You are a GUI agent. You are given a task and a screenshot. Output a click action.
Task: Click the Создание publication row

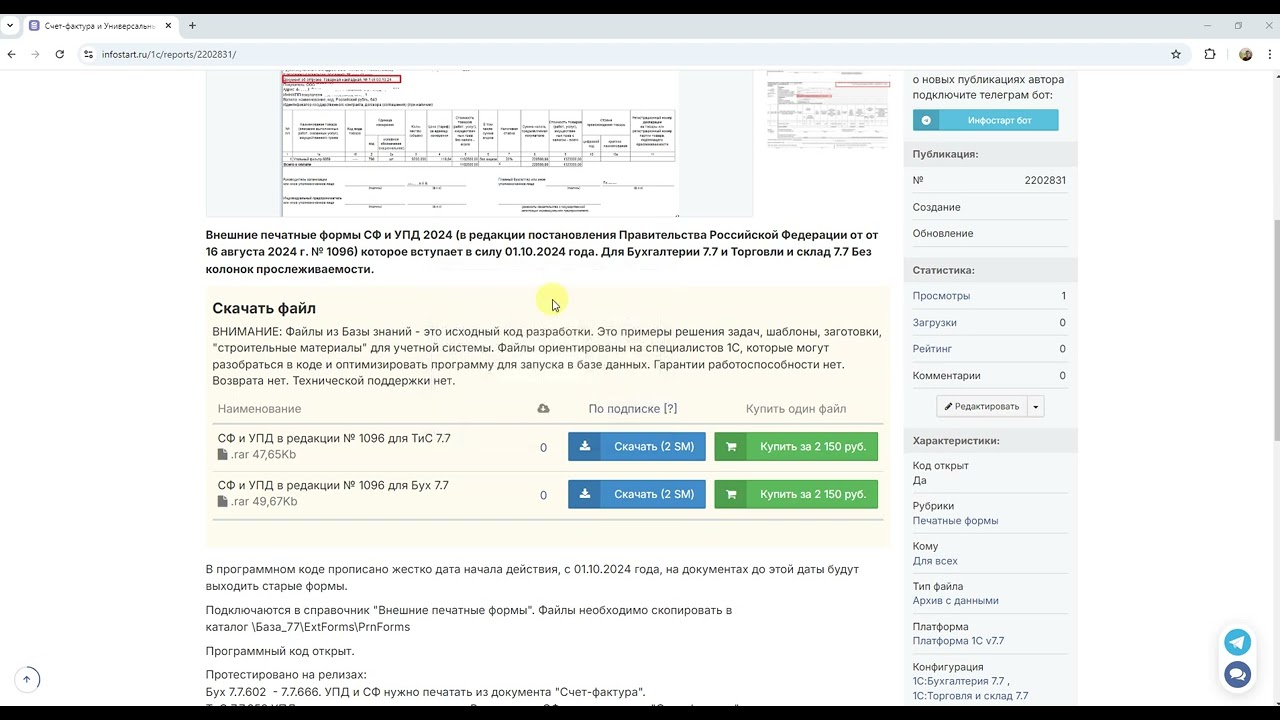[989, 207]
